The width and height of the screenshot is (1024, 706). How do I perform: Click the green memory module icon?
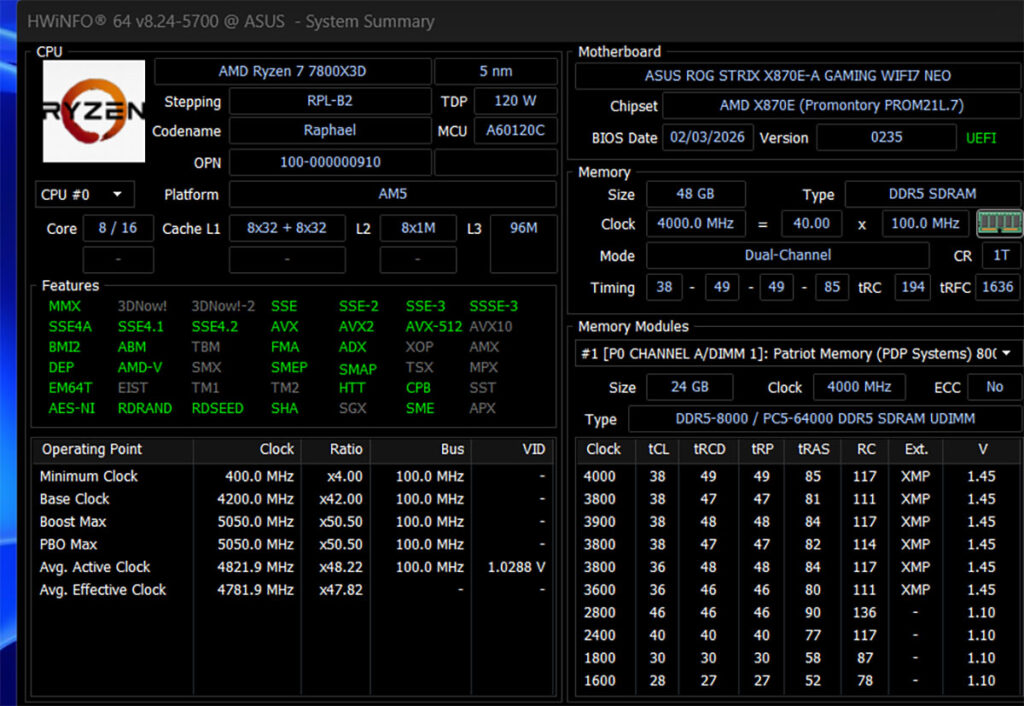coord(999,223)
